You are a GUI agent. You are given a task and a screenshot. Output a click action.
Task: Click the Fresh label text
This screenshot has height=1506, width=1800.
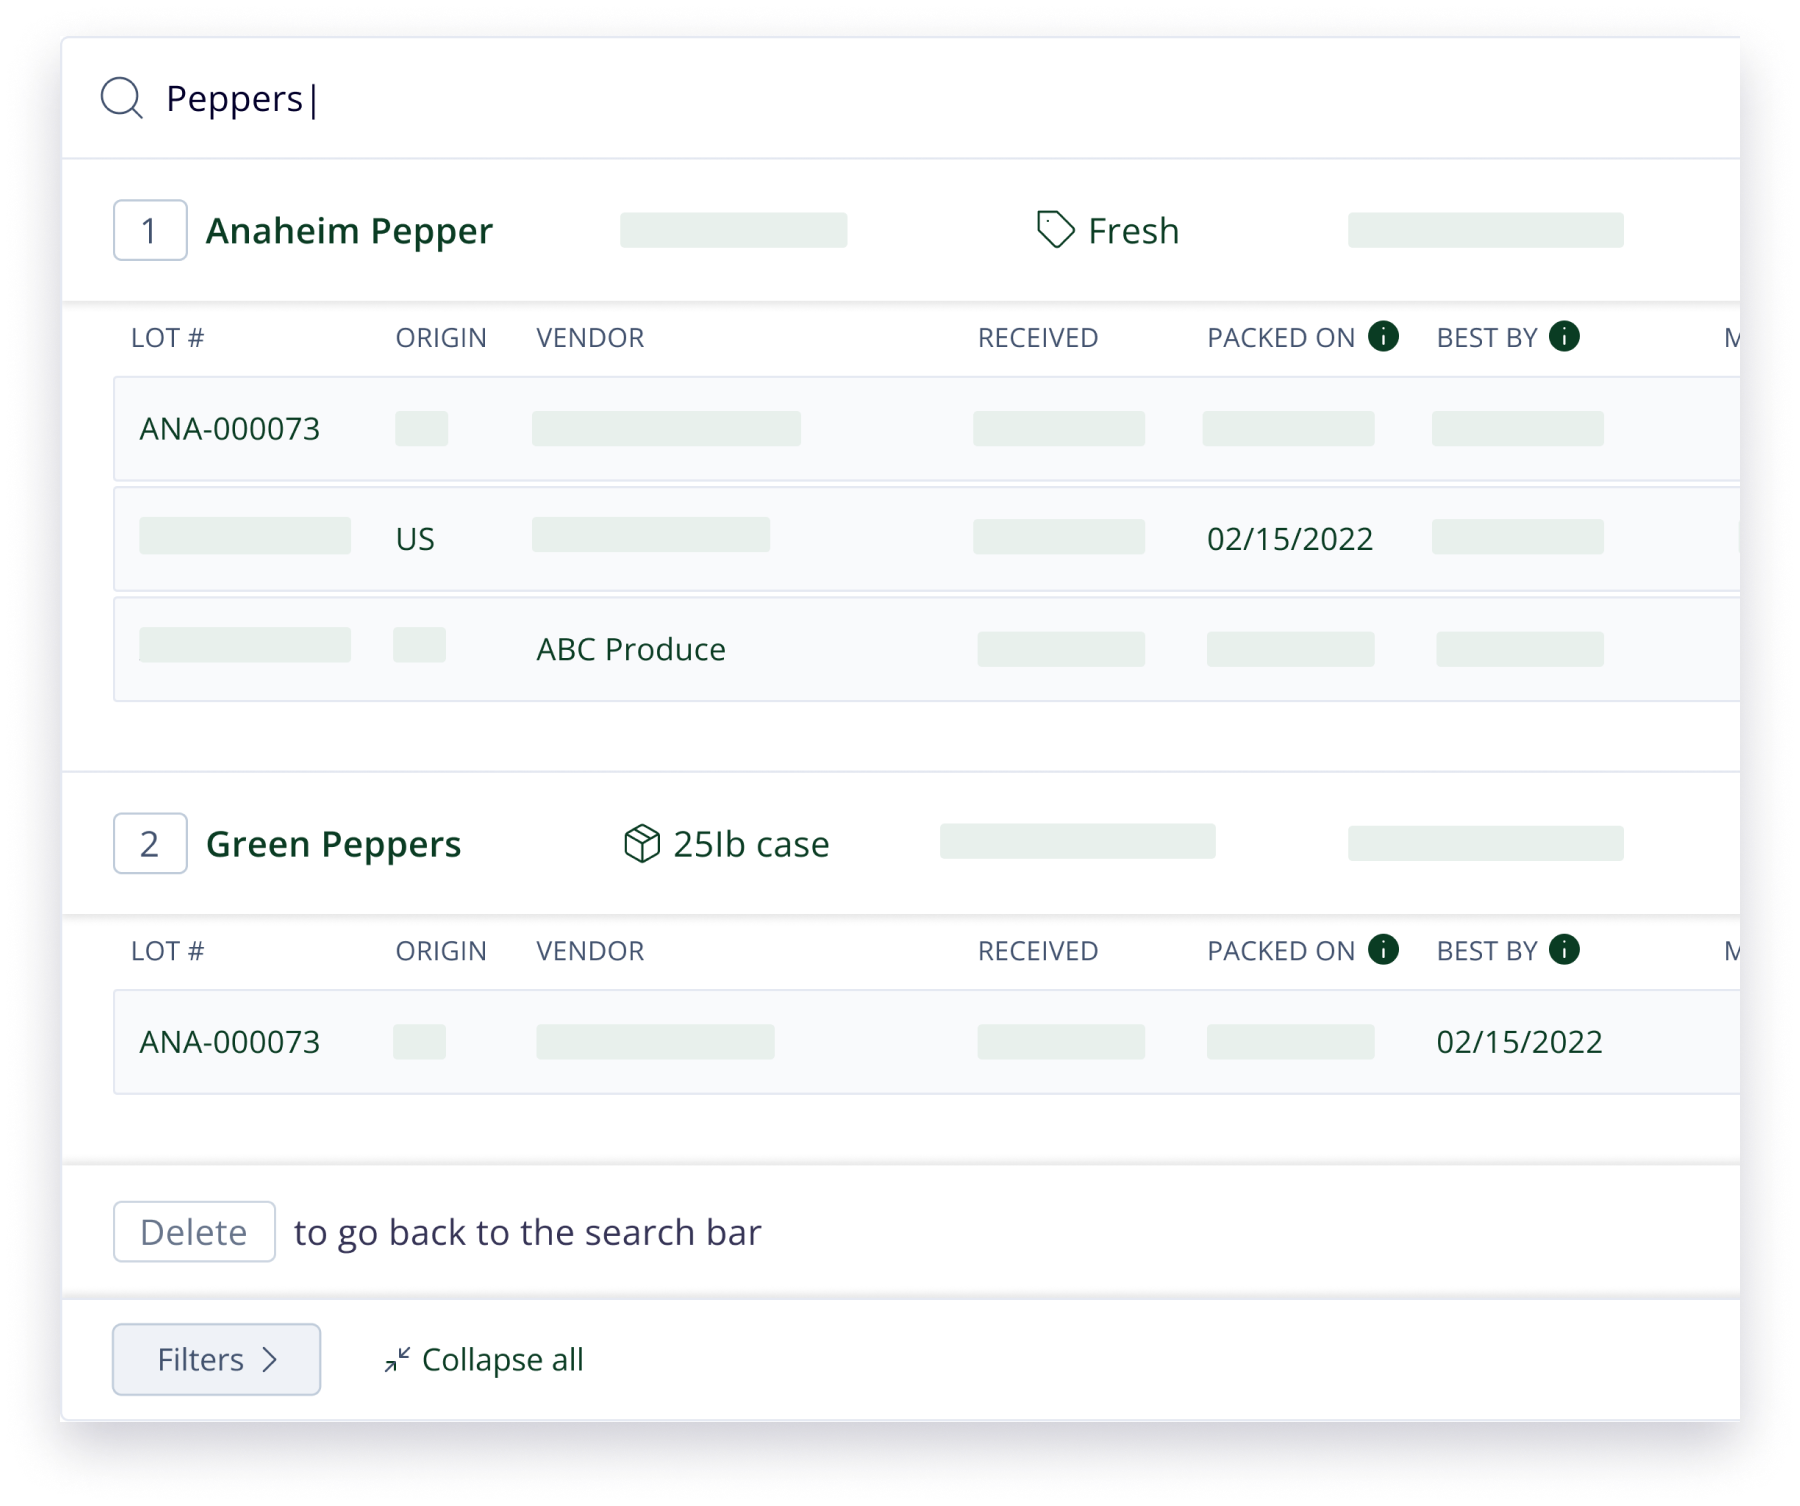(x=1133, y=231)
